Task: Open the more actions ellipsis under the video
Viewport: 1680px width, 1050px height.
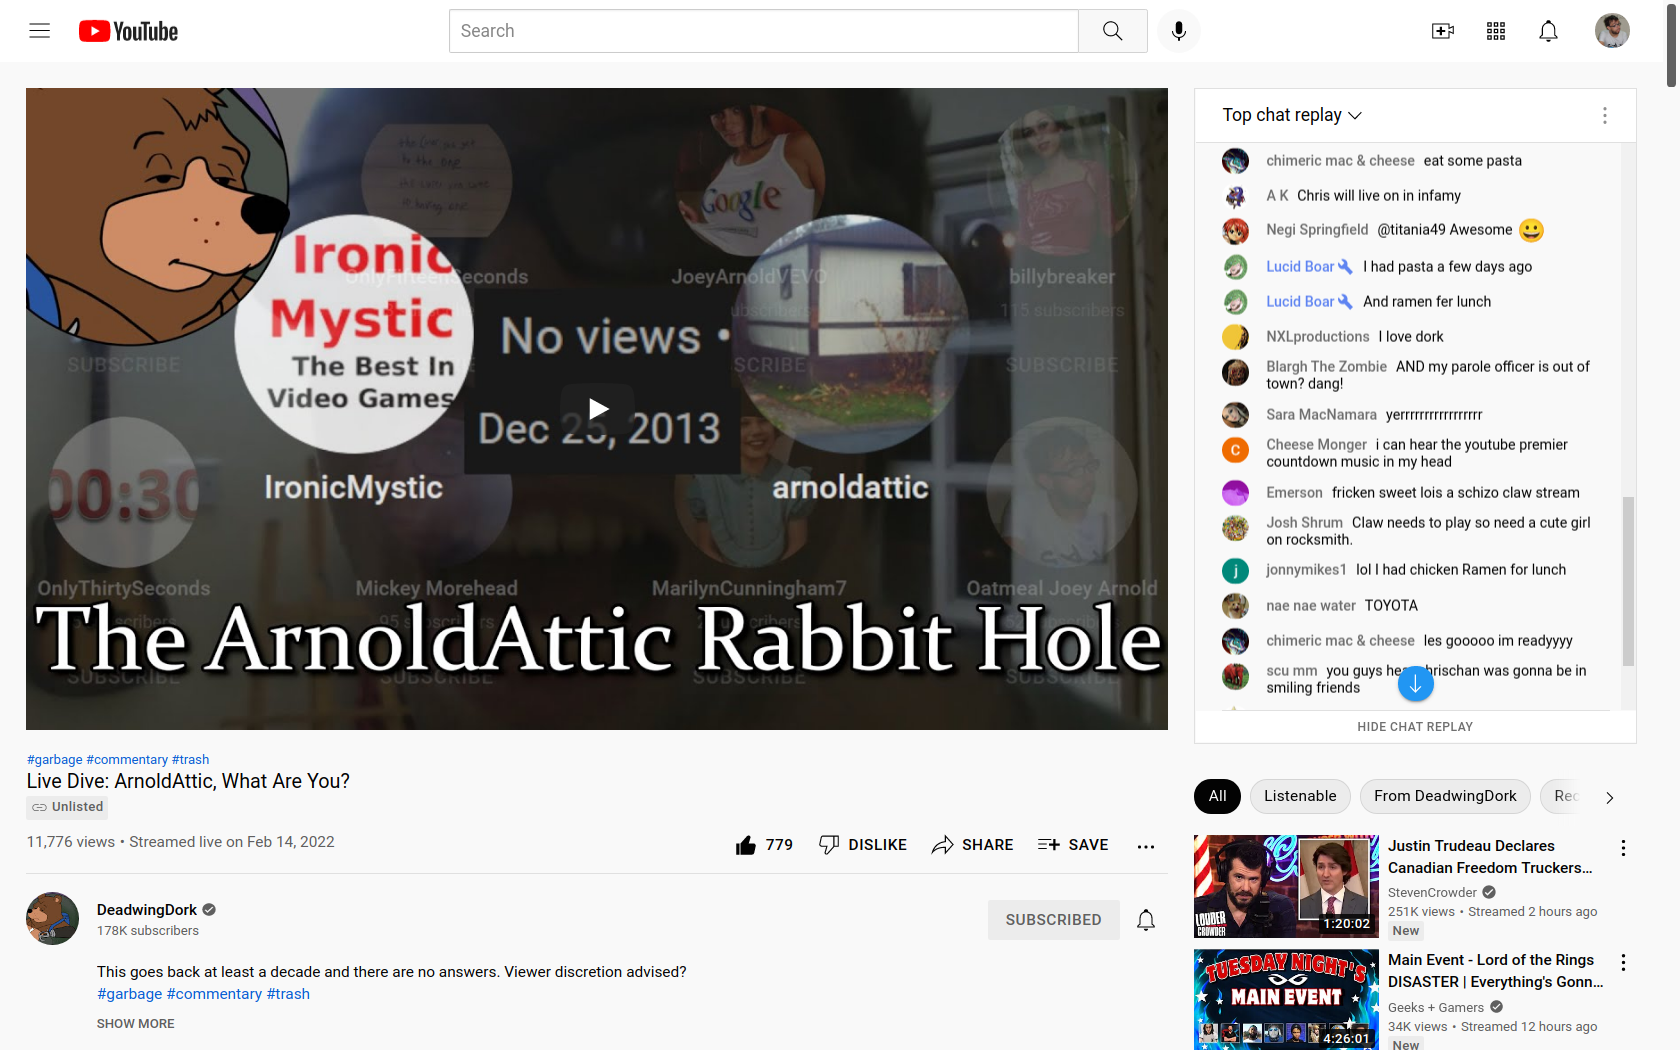Action: pyautogui.click(x=1146, y=846)
